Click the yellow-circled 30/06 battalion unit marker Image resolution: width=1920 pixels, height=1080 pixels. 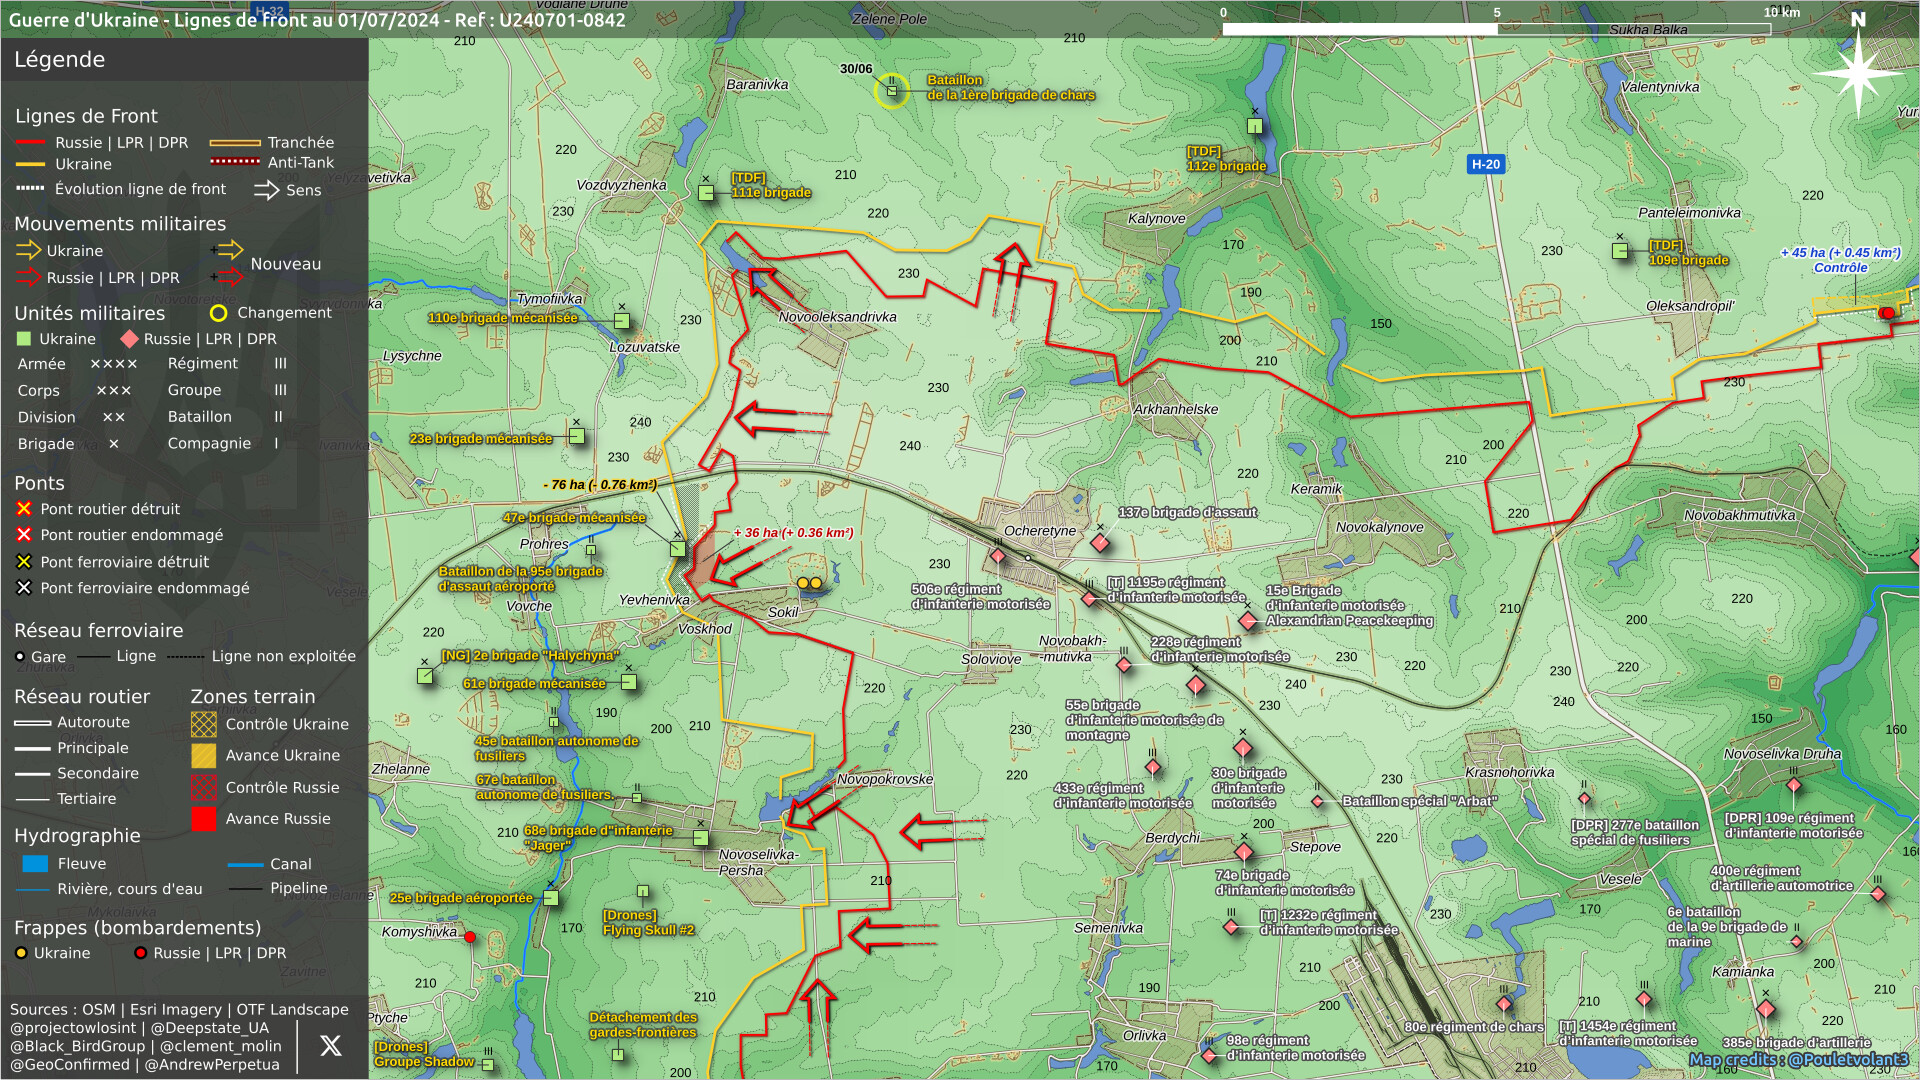892,91
